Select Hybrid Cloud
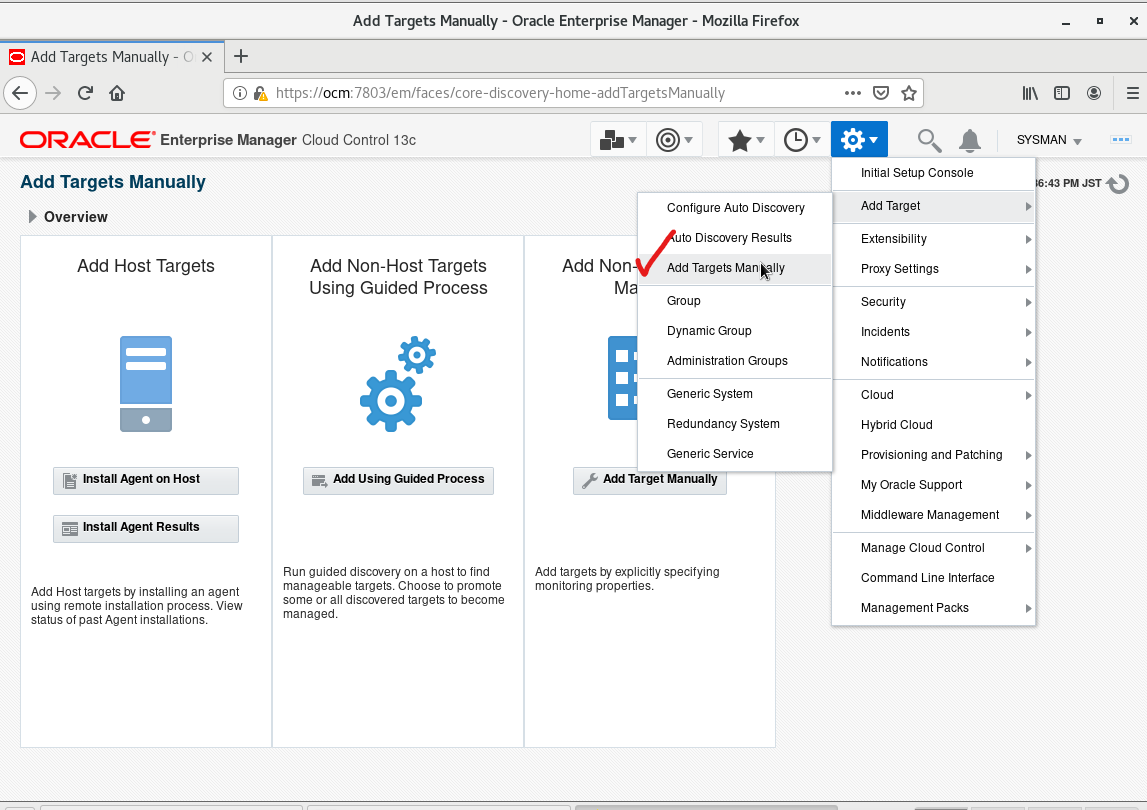 pos(933,425)
